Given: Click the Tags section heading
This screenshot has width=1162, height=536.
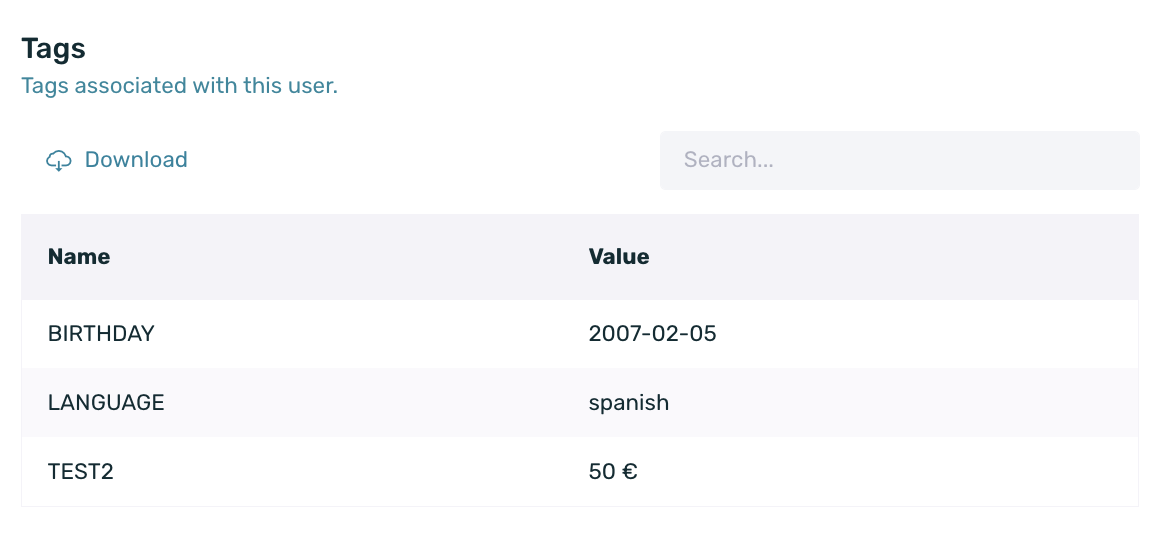Looking at the screenshot, I should tap(53, 49).
